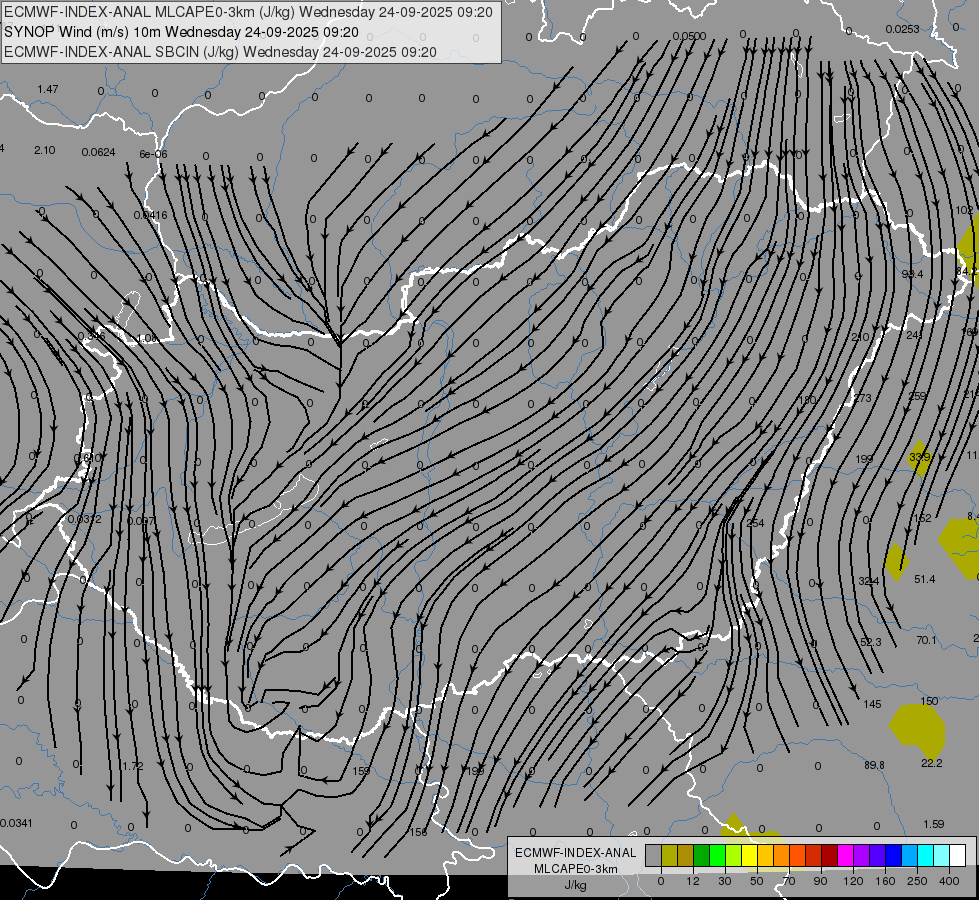Click the map value 1.72

(132, 766)
